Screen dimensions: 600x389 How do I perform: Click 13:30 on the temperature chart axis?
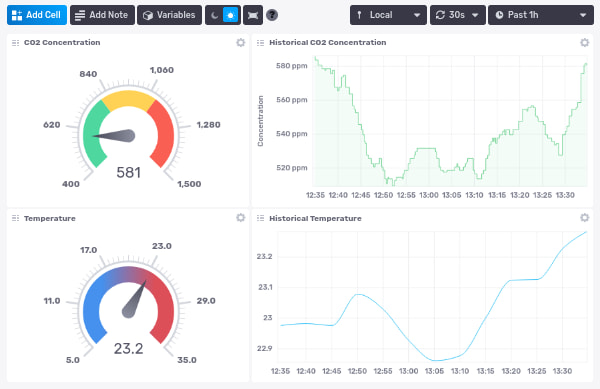click(562, 371)
